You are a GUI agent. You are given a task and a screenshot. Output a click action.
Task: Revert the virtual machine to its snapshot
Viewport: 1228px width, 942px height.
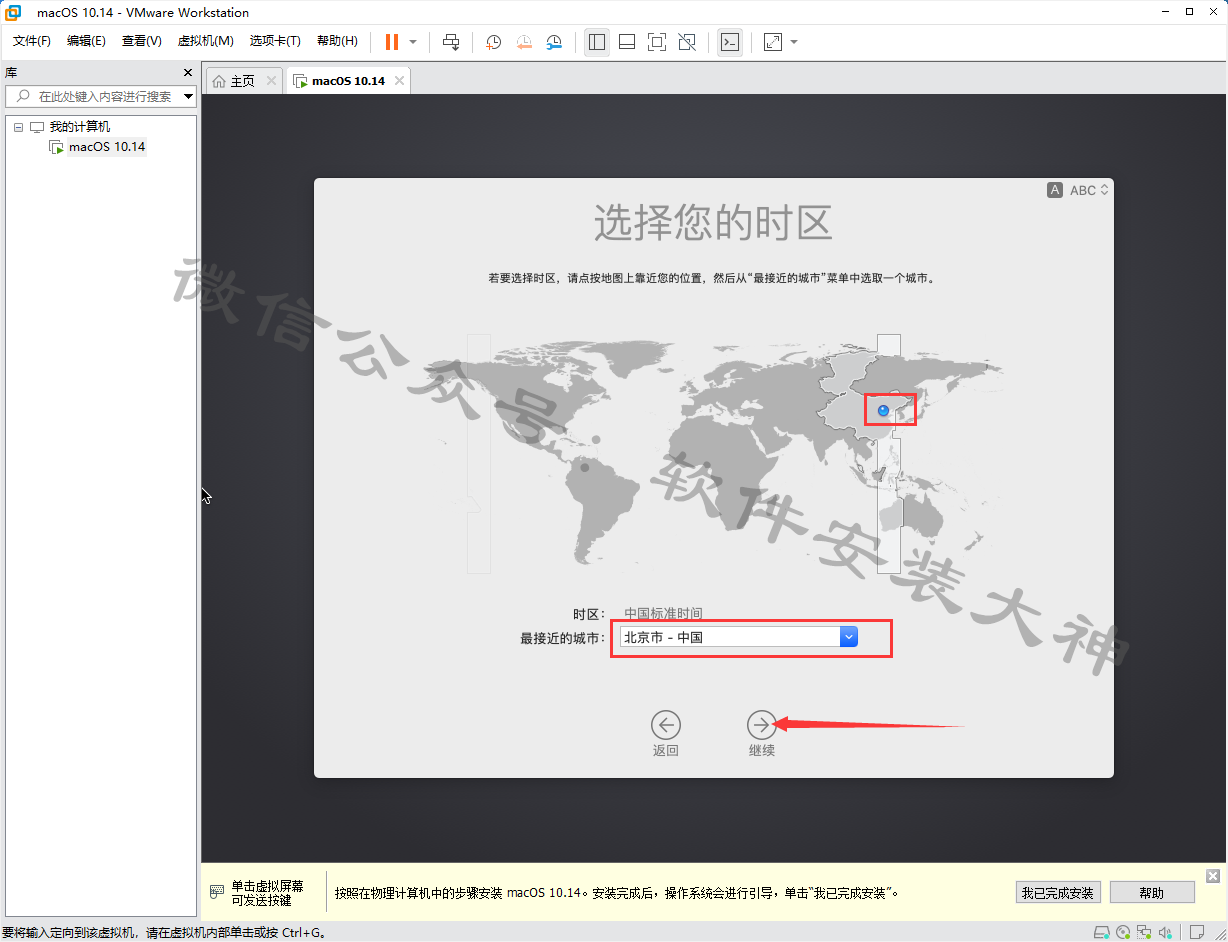coord(524,42)
